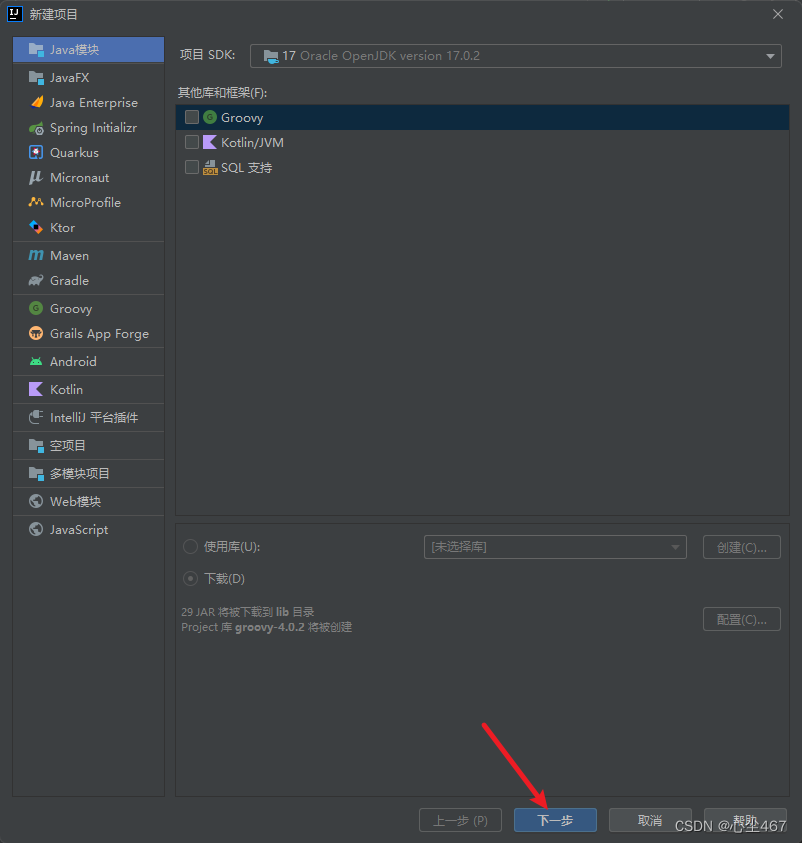Open the 空项目 project type
802x843 pixels.
click(88, 446)
